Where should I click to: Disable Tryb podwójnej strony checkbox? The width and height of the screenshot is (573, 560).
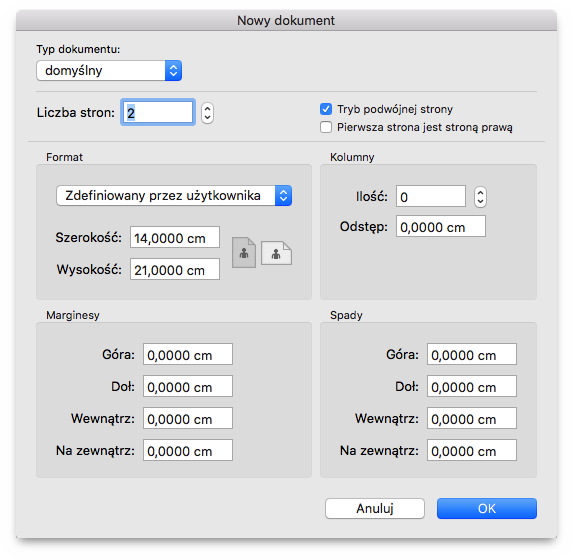326,109
